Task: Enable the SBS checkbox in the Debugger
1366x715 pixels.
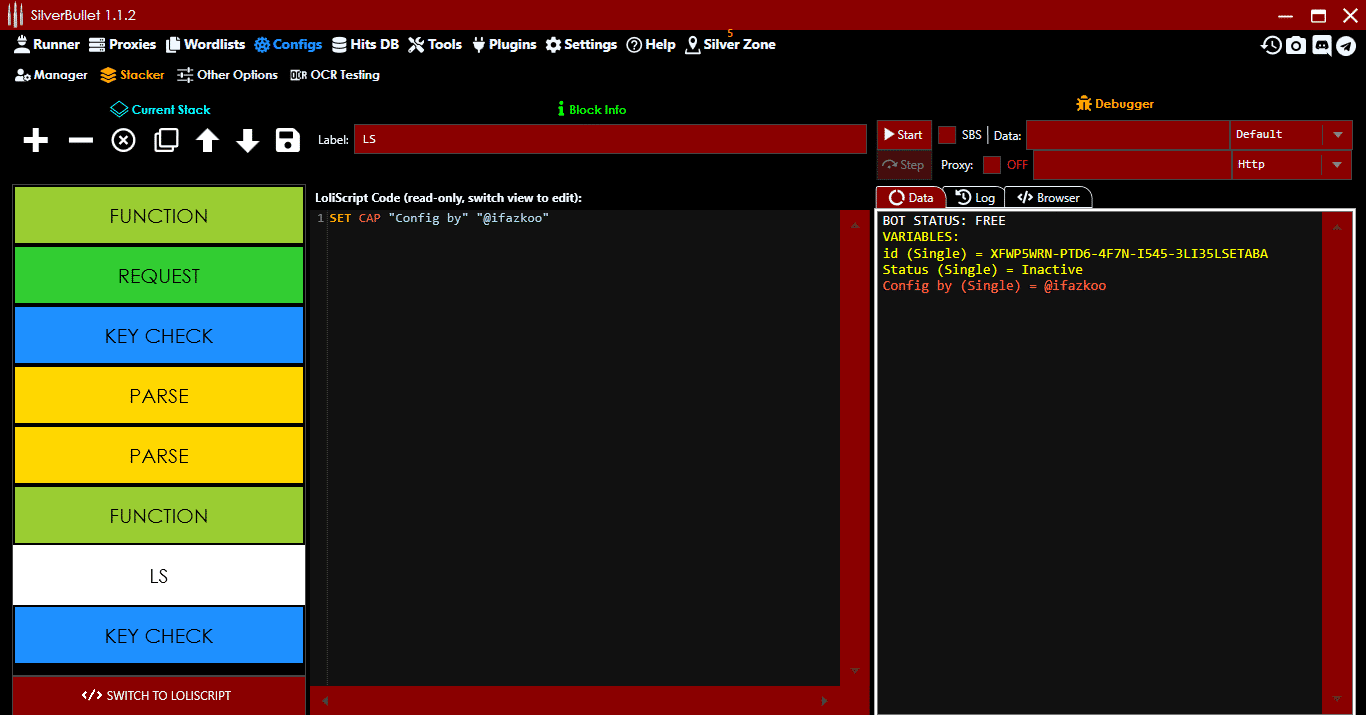Action: click(946, 134)
